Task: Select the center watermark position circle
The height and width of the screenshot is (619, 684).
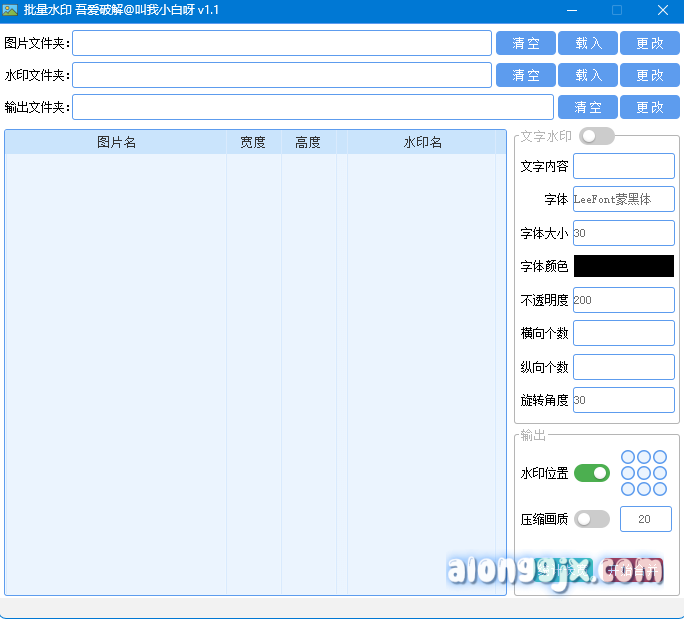Action: [644, 473]
